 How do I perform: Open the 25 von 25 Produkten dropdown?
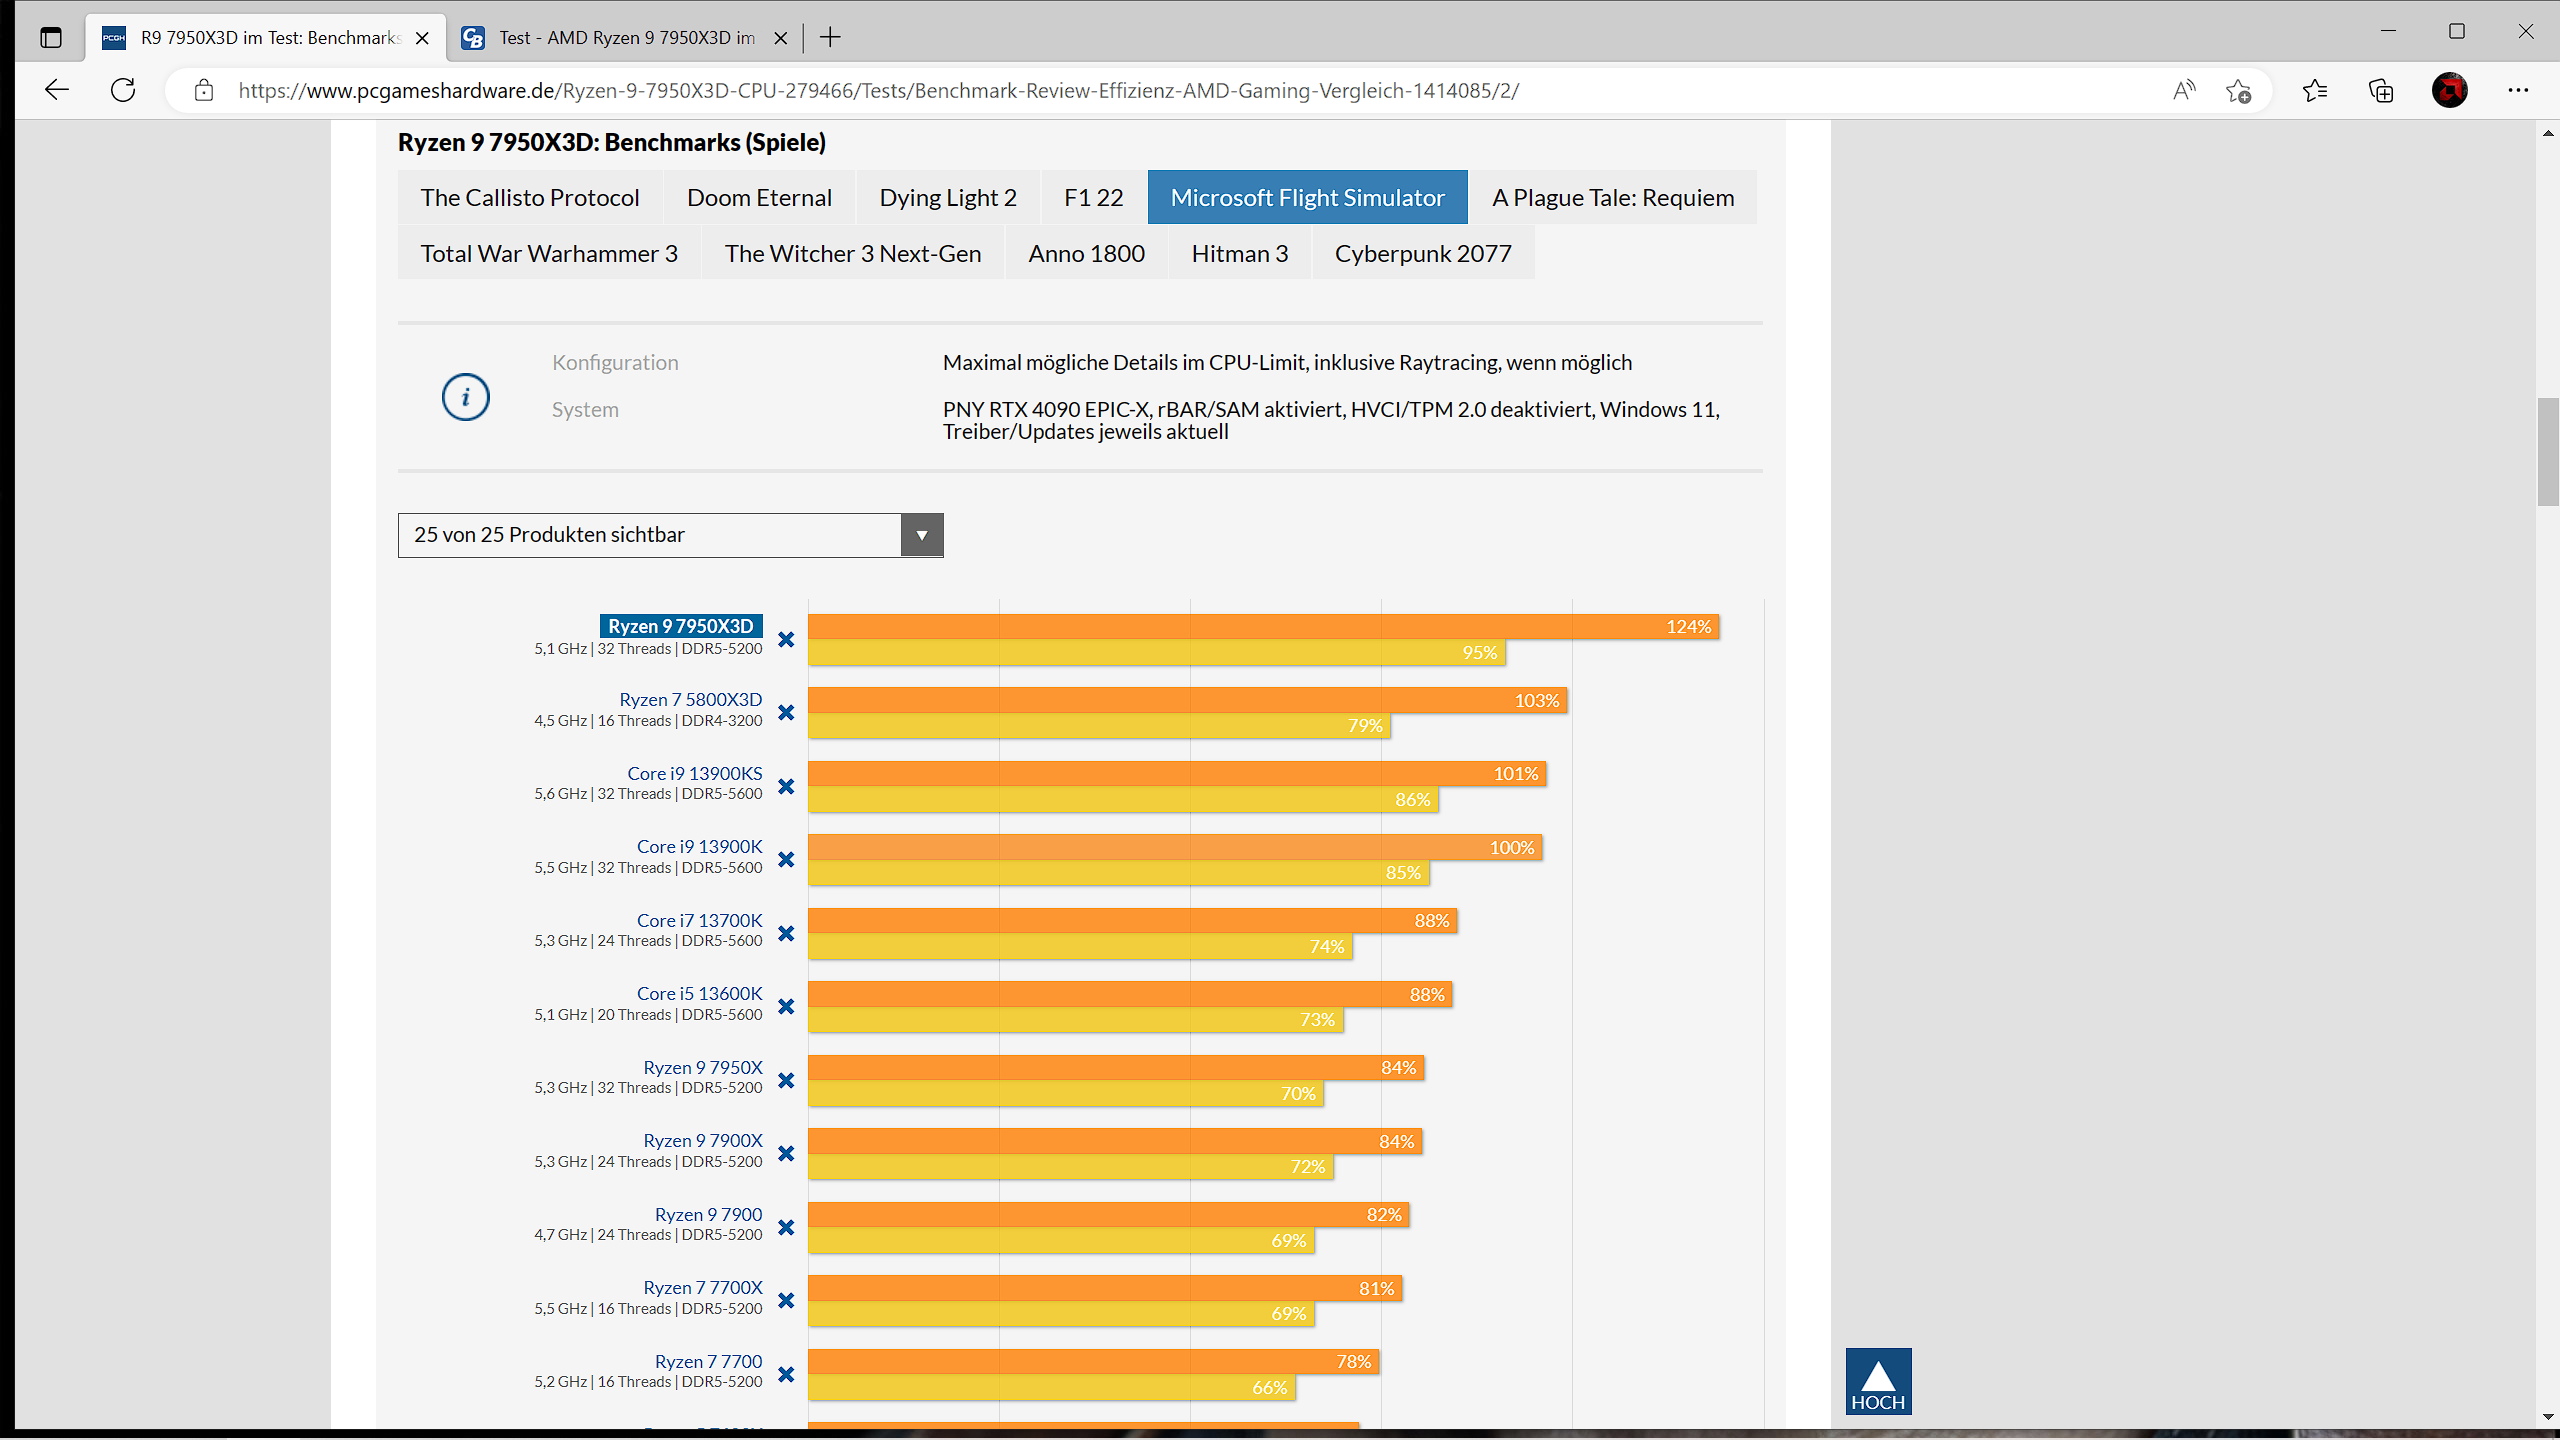click(x=650, y=535)
